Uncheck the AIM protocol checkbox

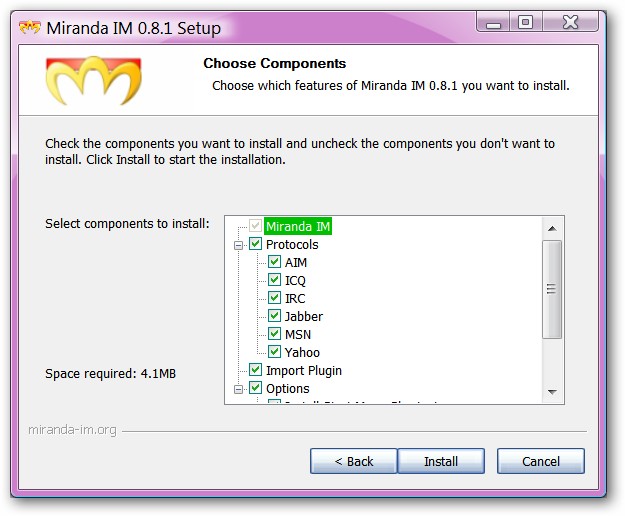point(274,262)
